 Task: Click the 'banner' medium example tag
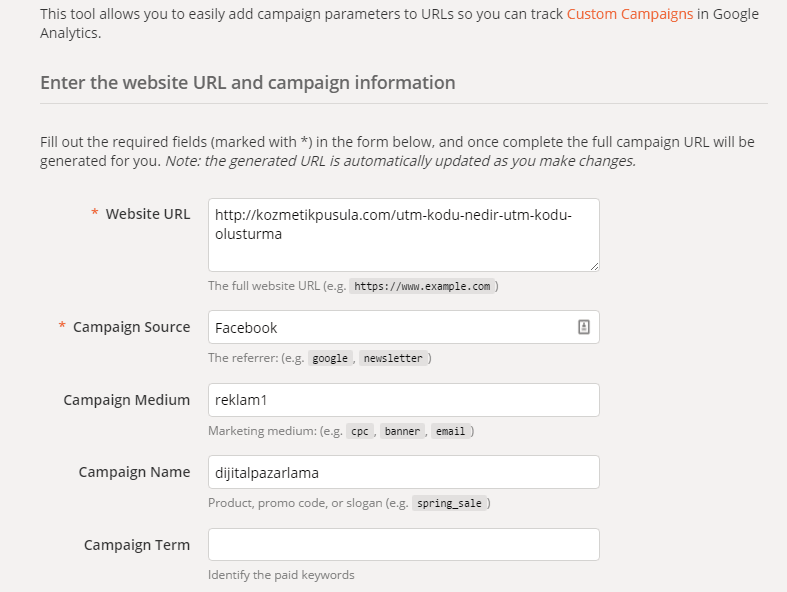(x=400, y=431)
